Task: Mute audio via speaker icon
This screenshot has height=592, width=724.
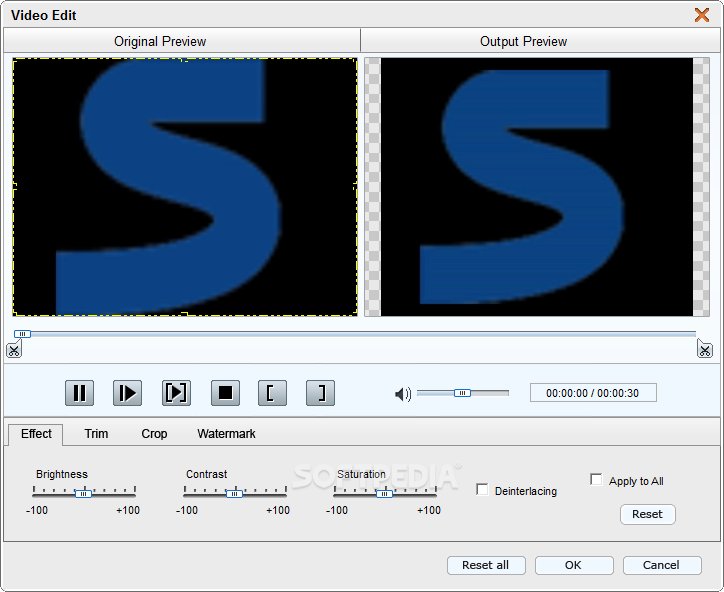Action: 403,394
